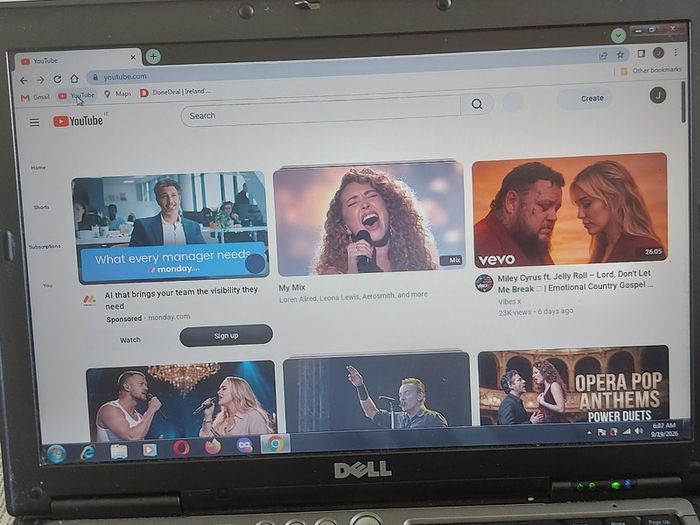
Task: Show hidden system tray icons
Action: pos(589,433)
